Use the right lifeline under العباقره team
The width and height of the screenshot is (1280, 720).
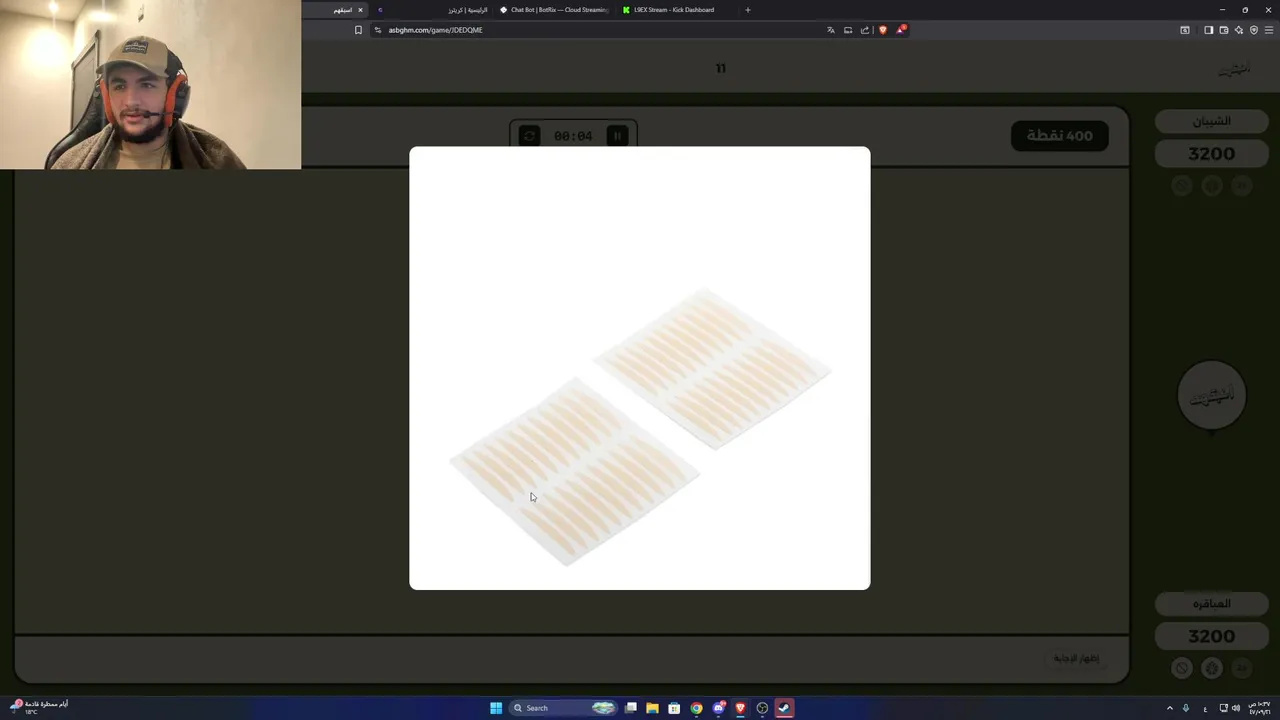pyautogui.click(x=1241, y=668)
